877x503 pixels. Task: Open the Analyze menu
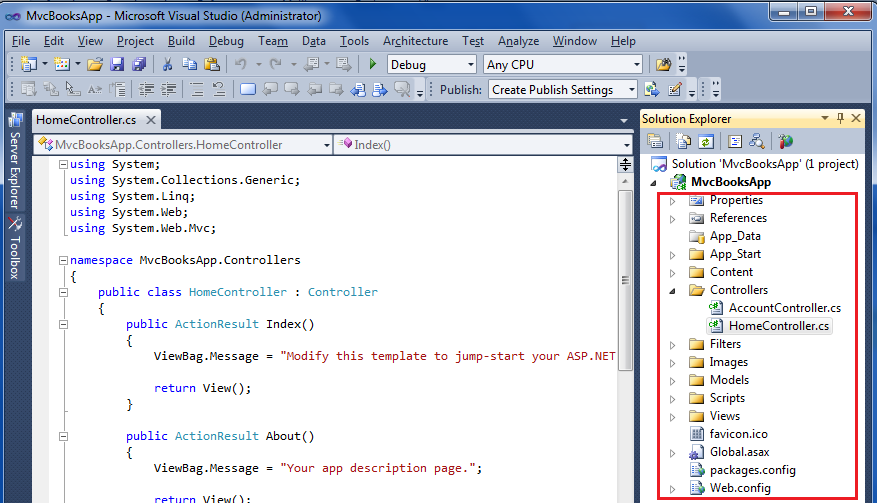coord(518,41)
